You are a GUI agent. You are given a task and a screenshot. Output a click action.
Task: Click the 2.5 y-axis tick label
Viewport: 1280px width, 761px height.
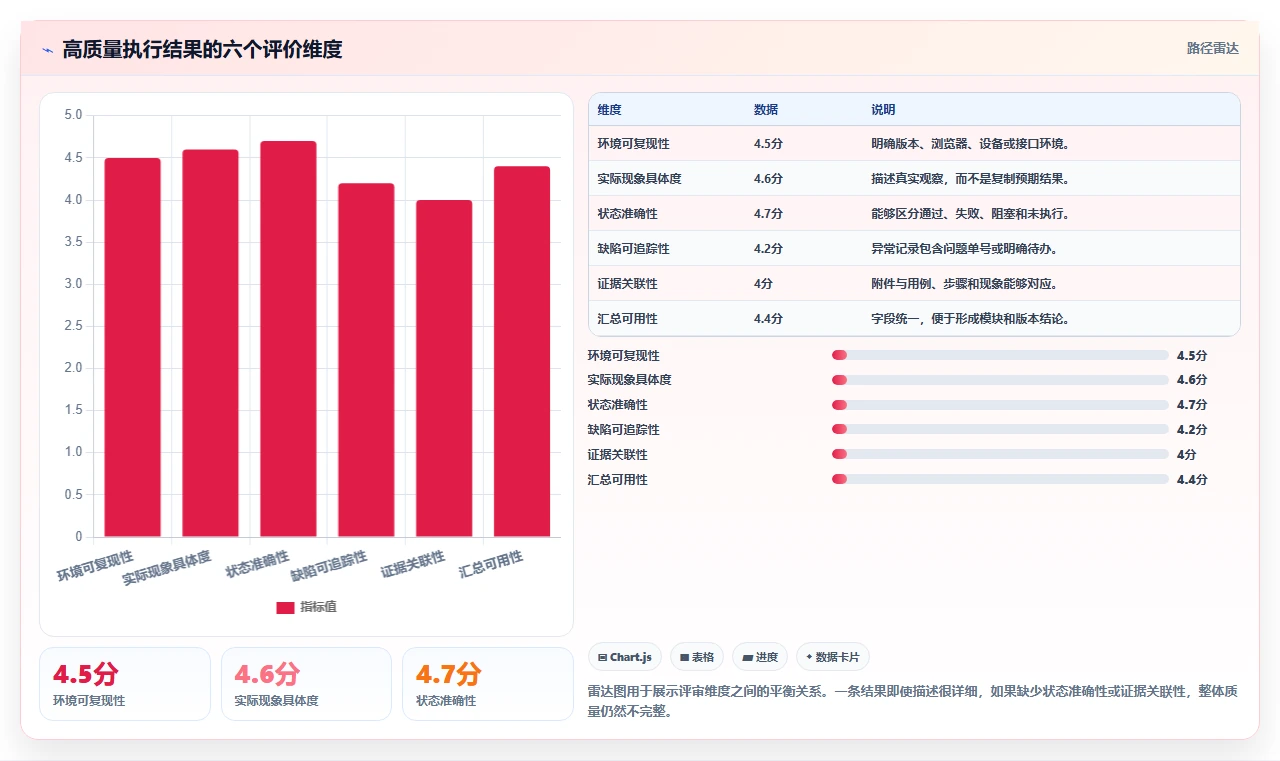pyautogui.click(x=73, y=326)
